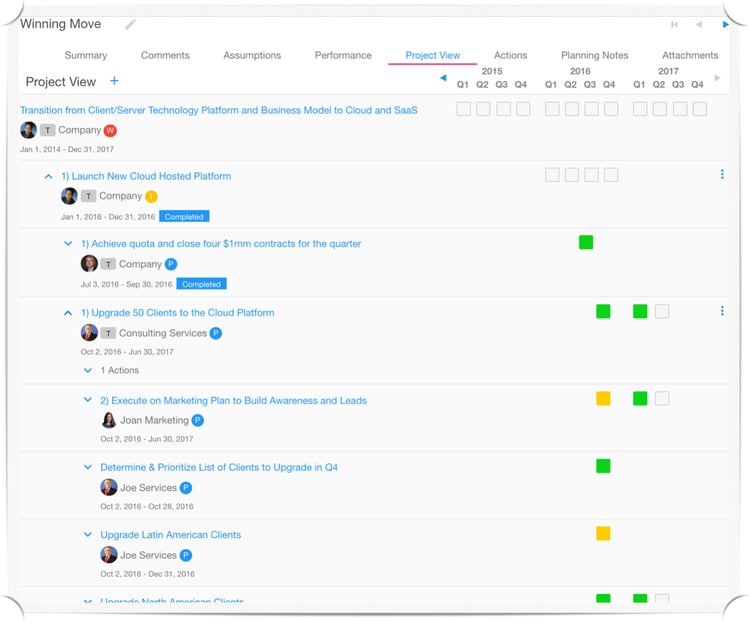This screenshot has width=750, height=623.
Task: Collapse Upgrade 50 Clients chevron
Action: click(68, 313)
